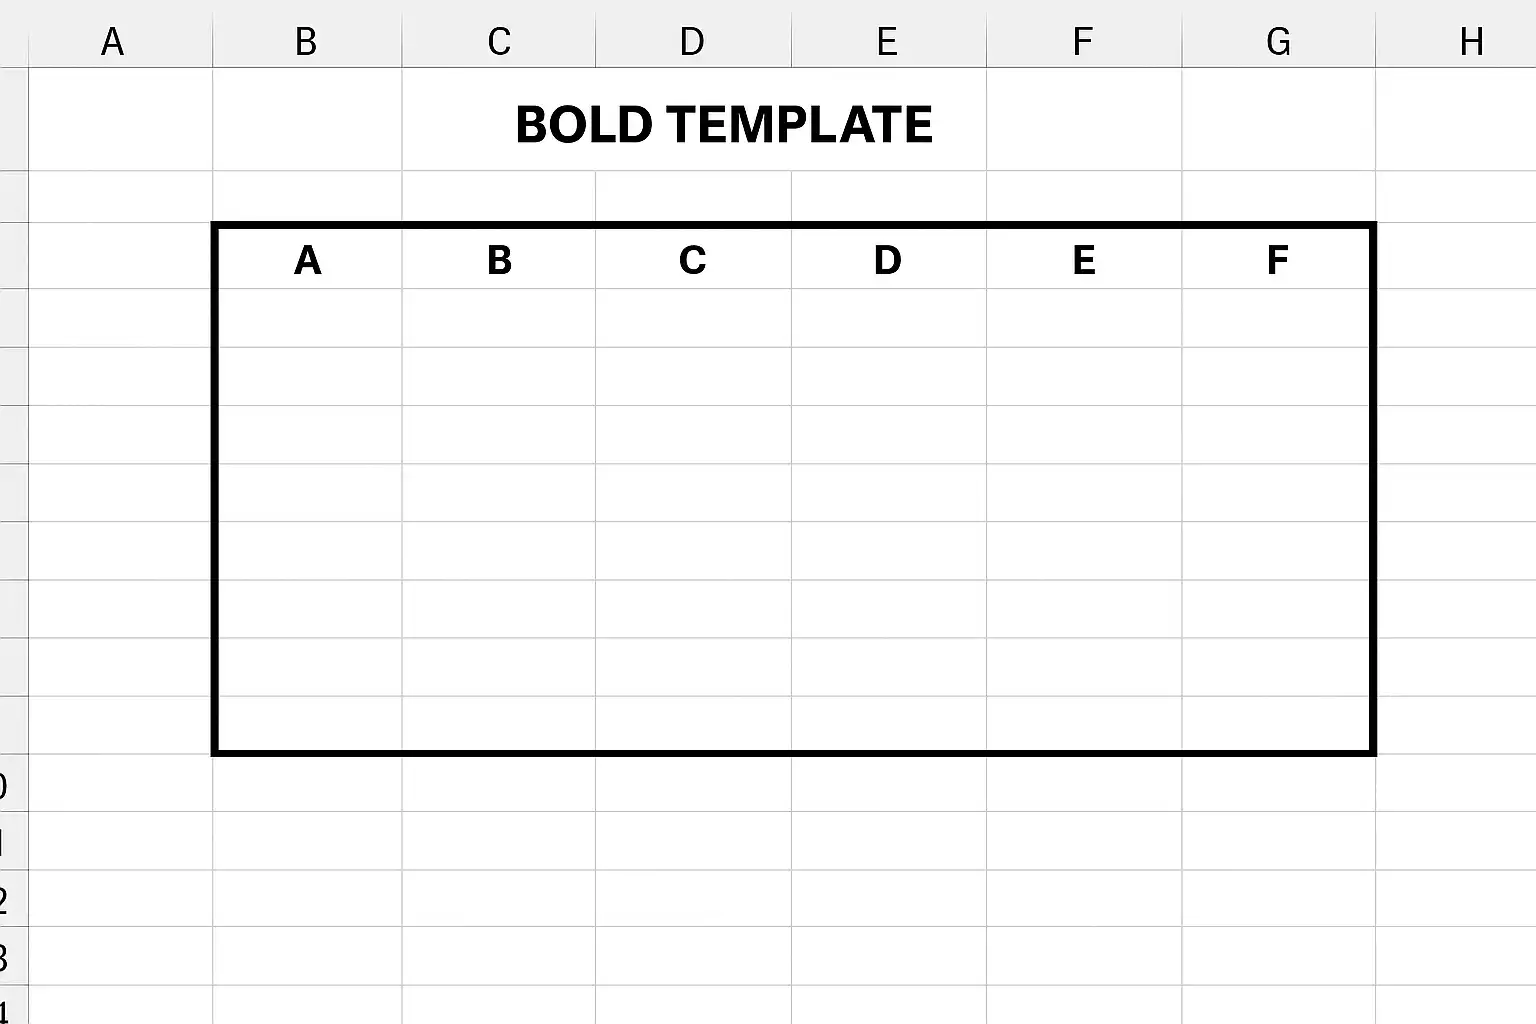Click the table header cell labeled A
Screen dimensions: 1536x1024
(307, 259)
